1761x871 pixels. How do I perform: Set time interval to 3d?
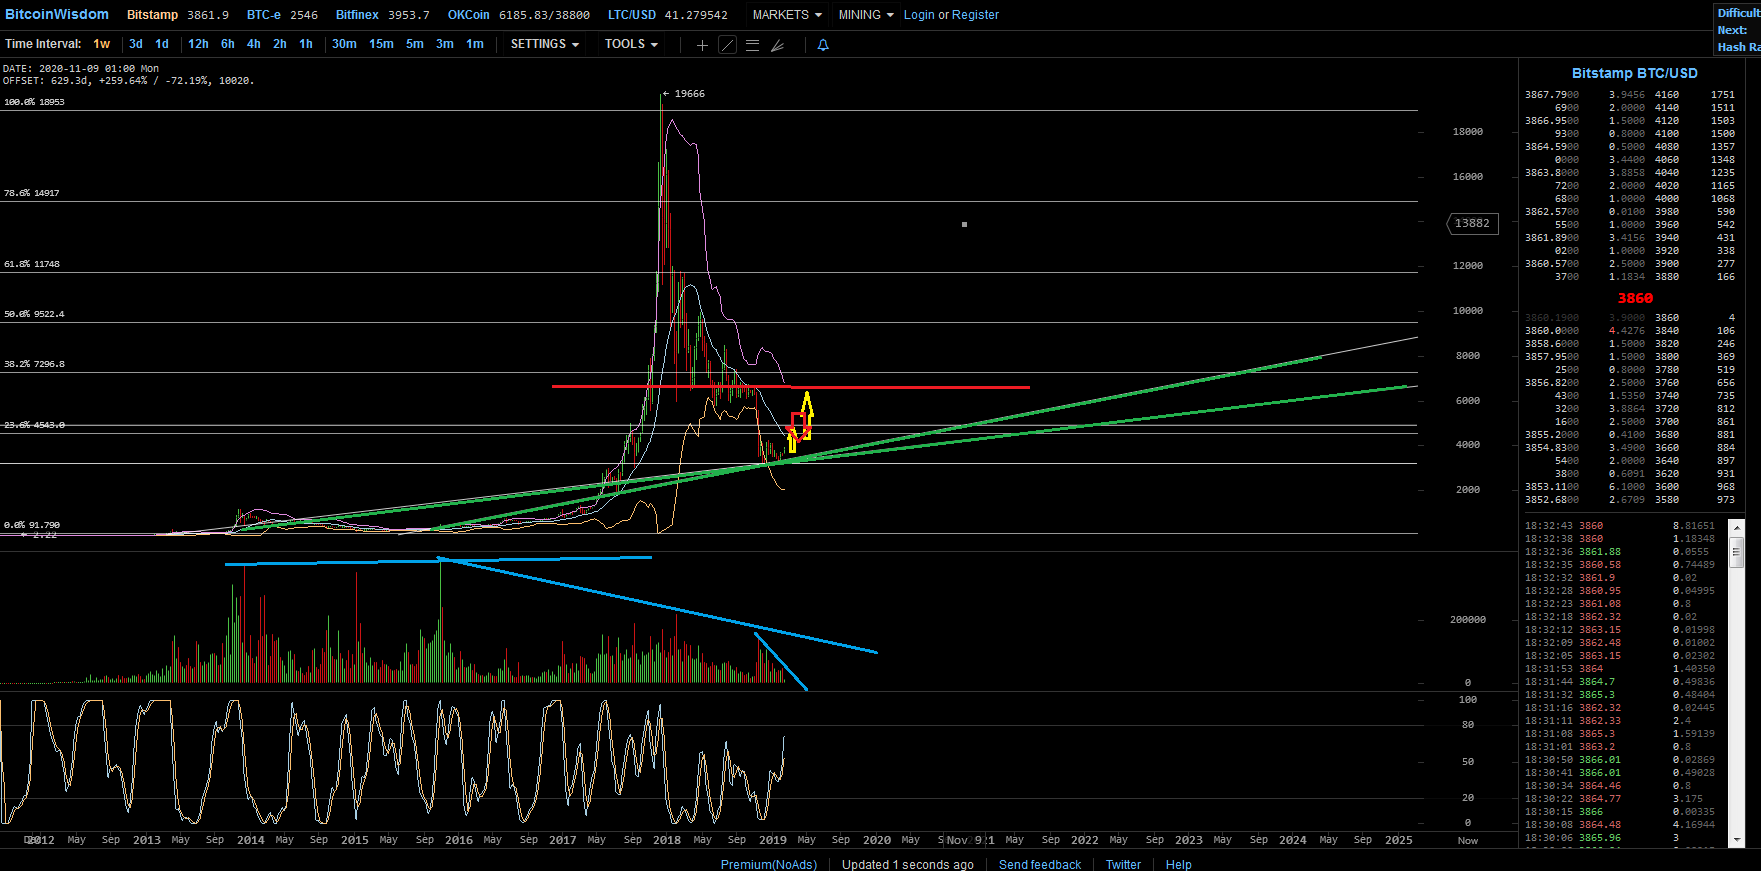(x=136, y=44)
